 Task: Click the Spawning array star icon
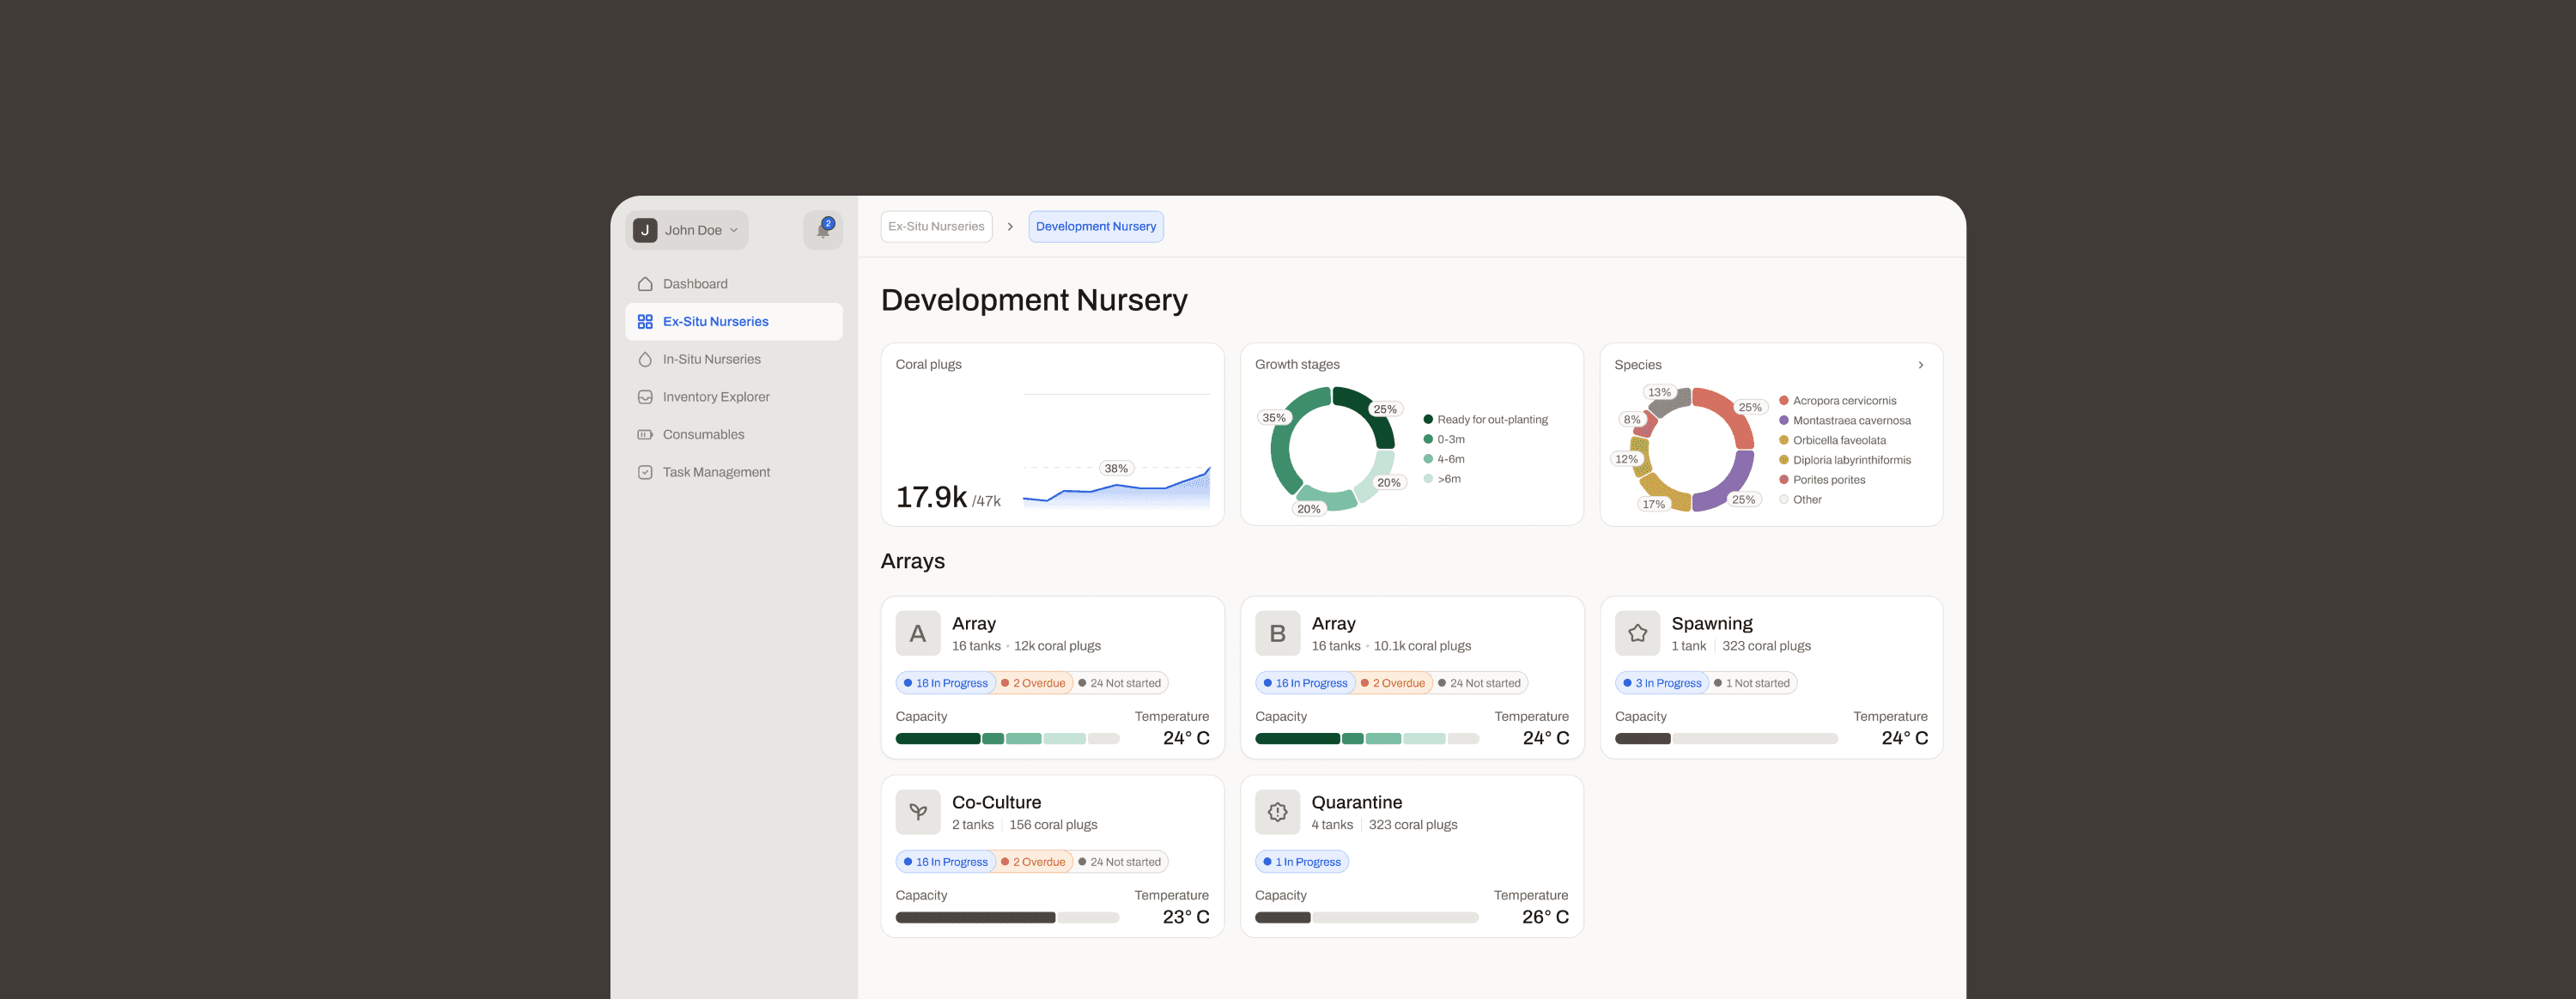point(1637,633)
